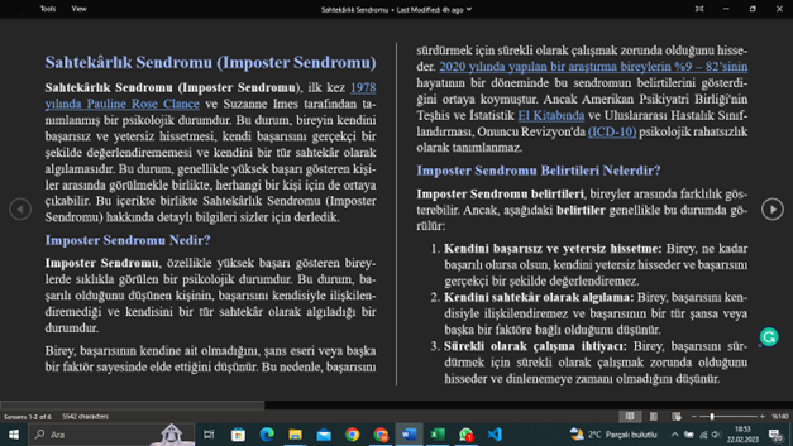Screen dimensions: 793x446
Task: Click the '5542 characters' status entry
Action: [x=85, y=416]
